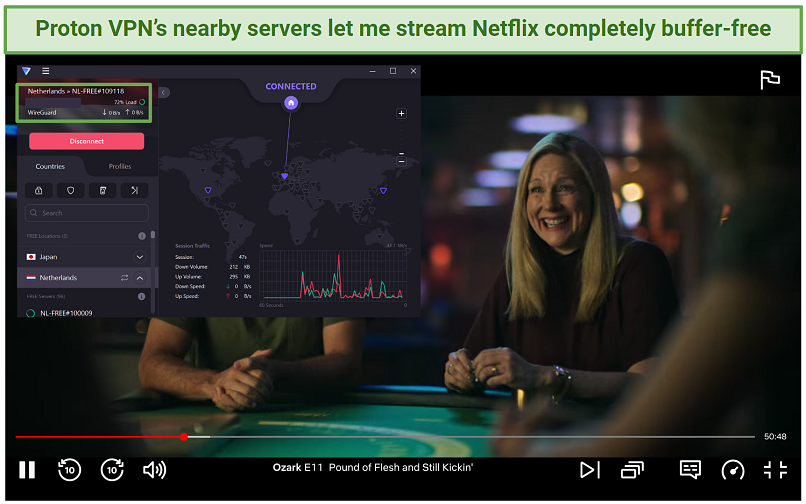Viewport: 806px width, 504px height.
Task: Seek on the Netflix progress bar
Action: click(x=385, y=437)
